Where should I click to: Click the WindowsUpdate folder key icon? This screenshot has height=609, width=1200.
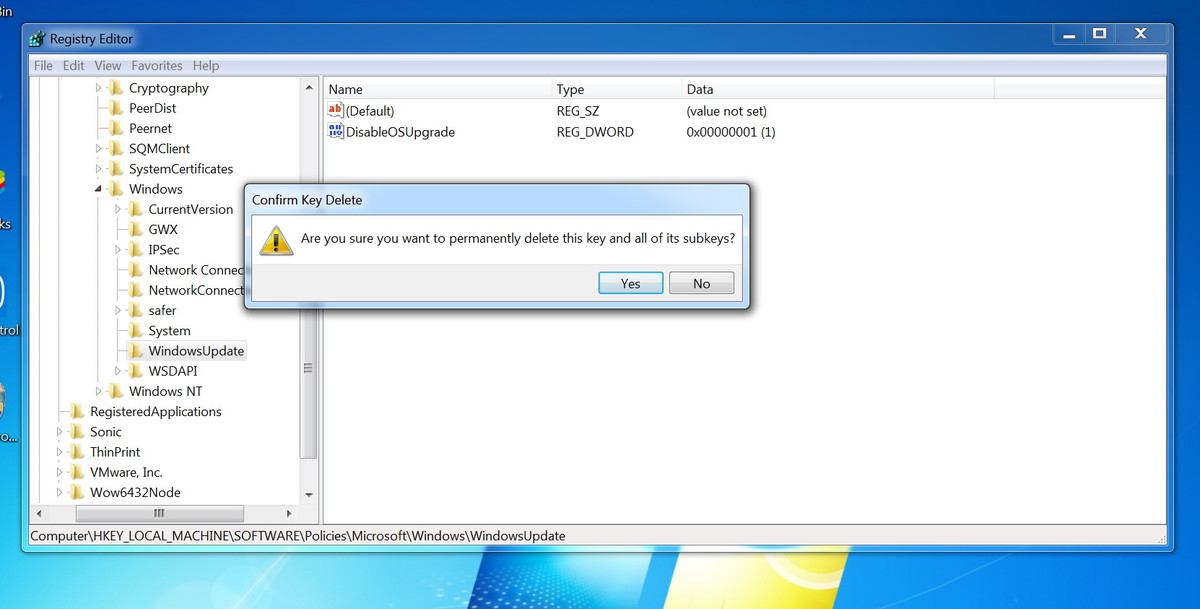pos(136,350)
